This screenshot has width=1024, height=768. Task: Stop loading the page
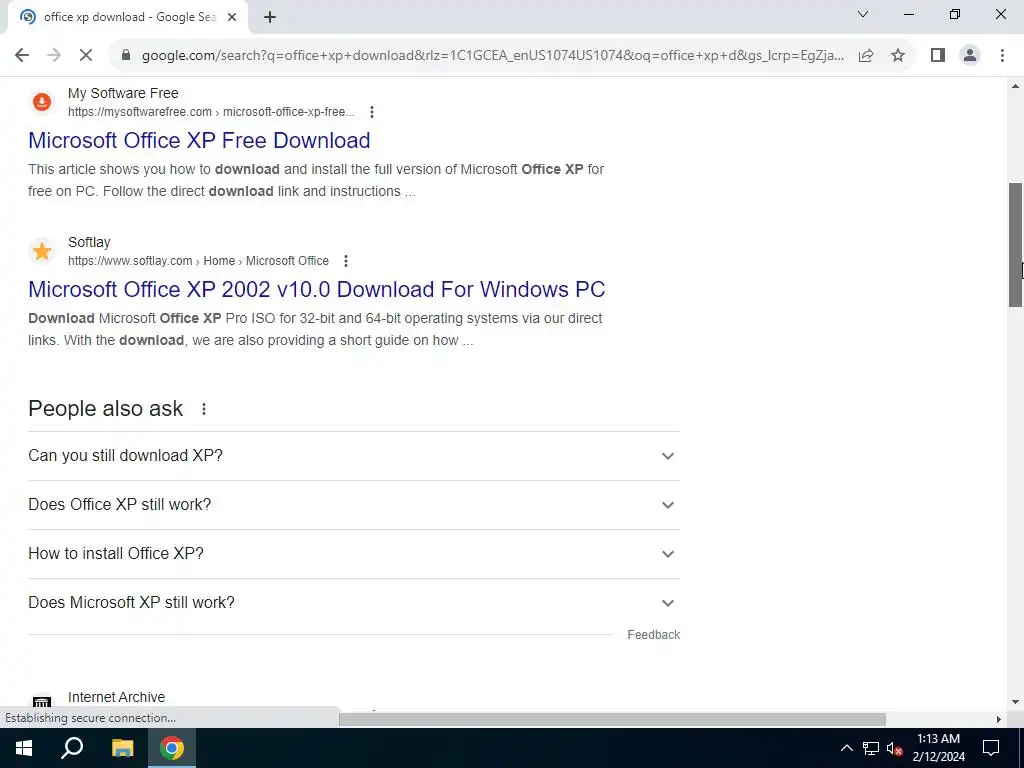86,55
